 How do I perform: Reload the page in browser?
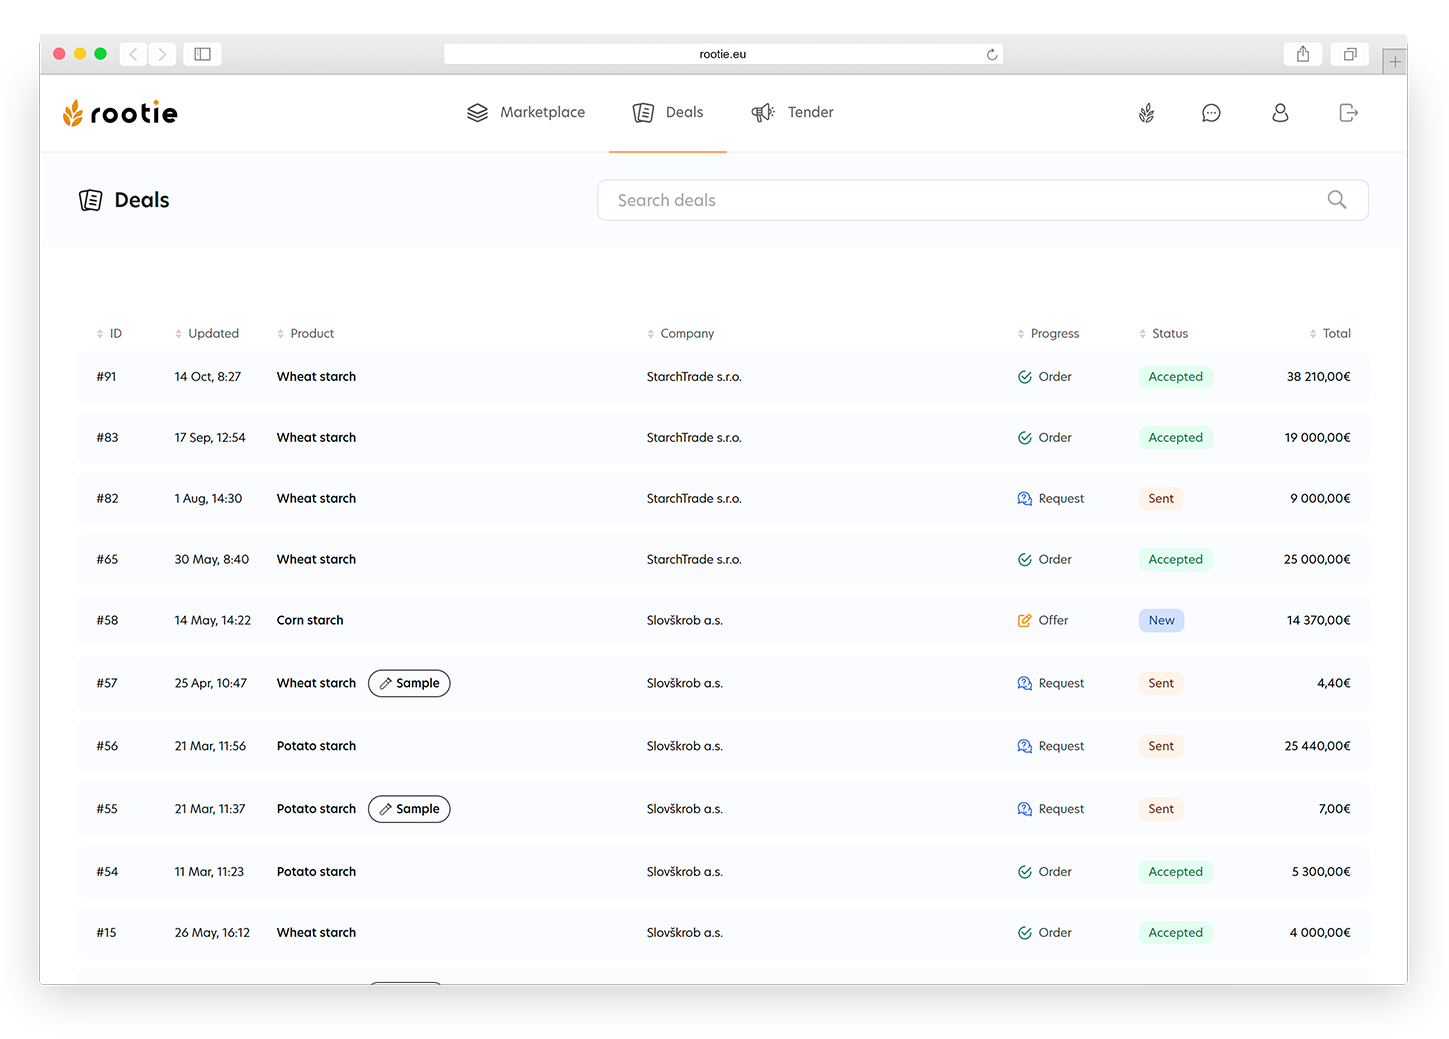991,54
